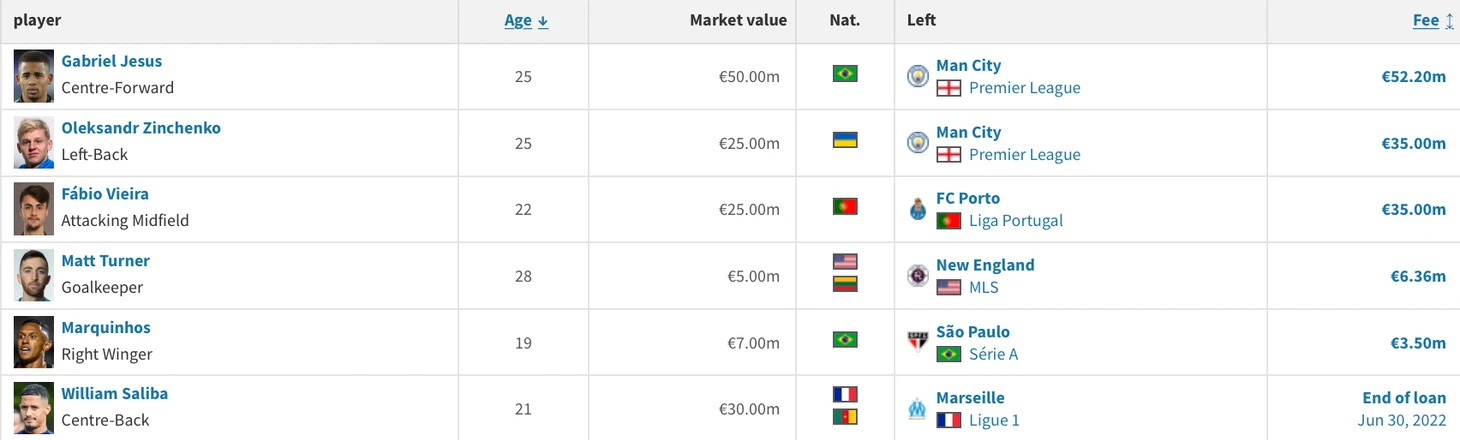
Task: Click the Brazil flag beside Gabriel Jesus
Action: [x=845, y=74]
